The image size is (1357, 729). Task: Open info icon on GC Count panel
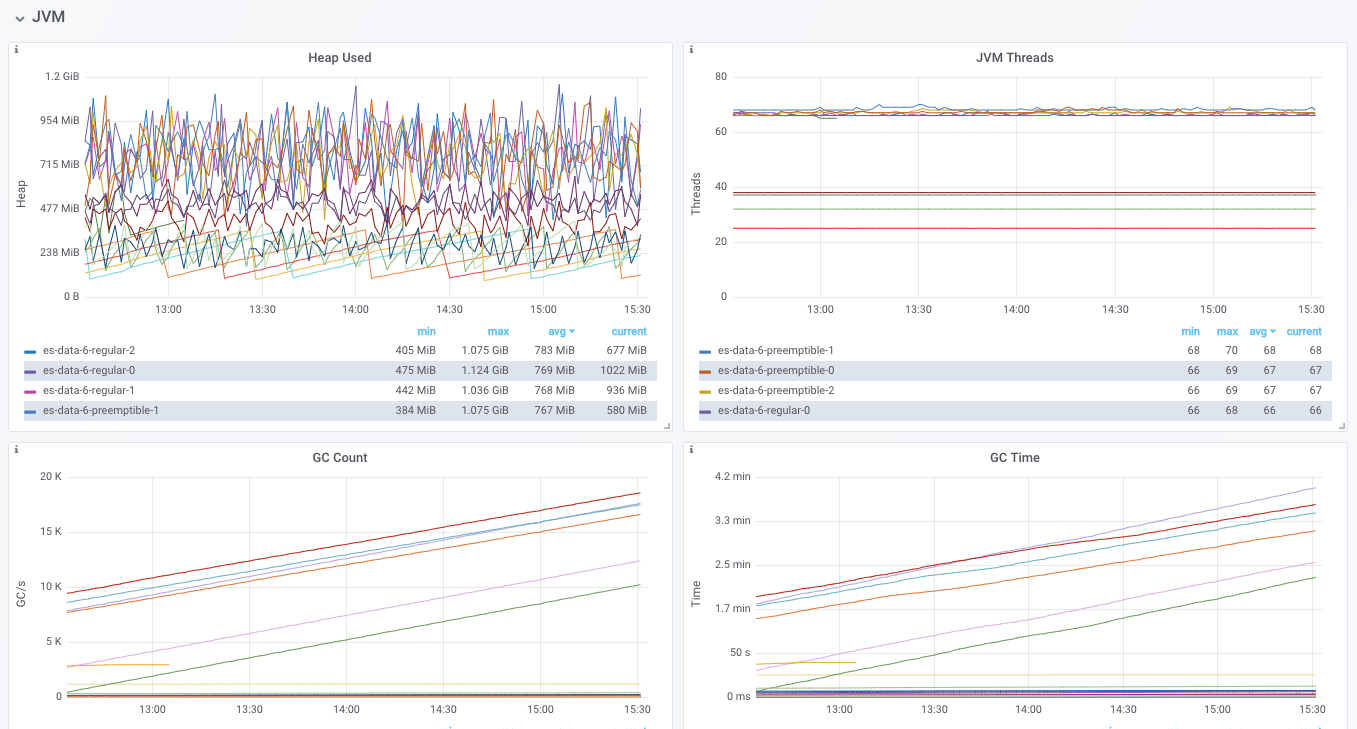(x=16, y=449)
